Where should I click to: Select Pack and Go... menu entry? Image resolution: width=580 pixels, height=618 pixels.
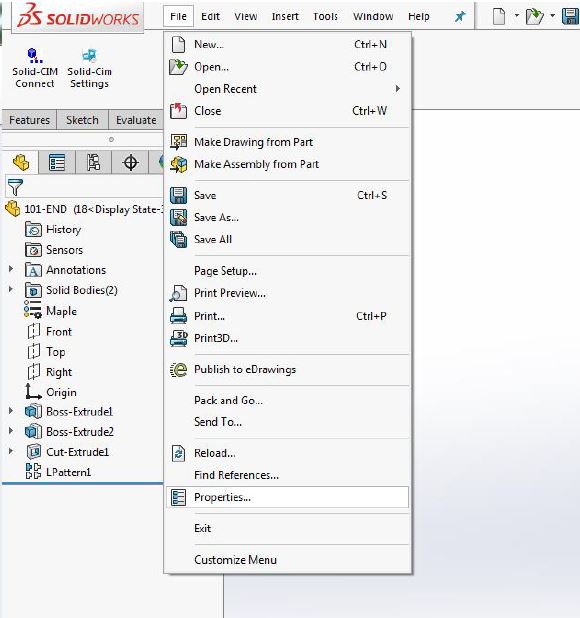coord(288,400)
